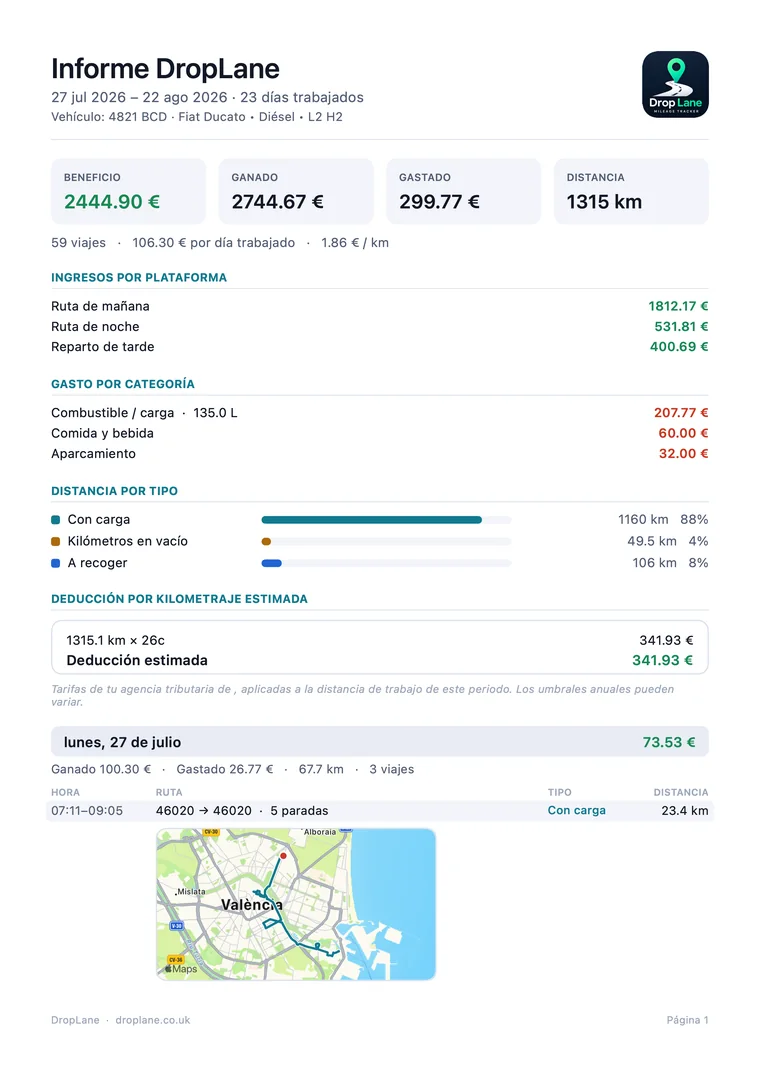This screenshot has width=760, height=1075.
Task: Click the Kilómetros en vacío progress bar
Action: coord(387,542)
